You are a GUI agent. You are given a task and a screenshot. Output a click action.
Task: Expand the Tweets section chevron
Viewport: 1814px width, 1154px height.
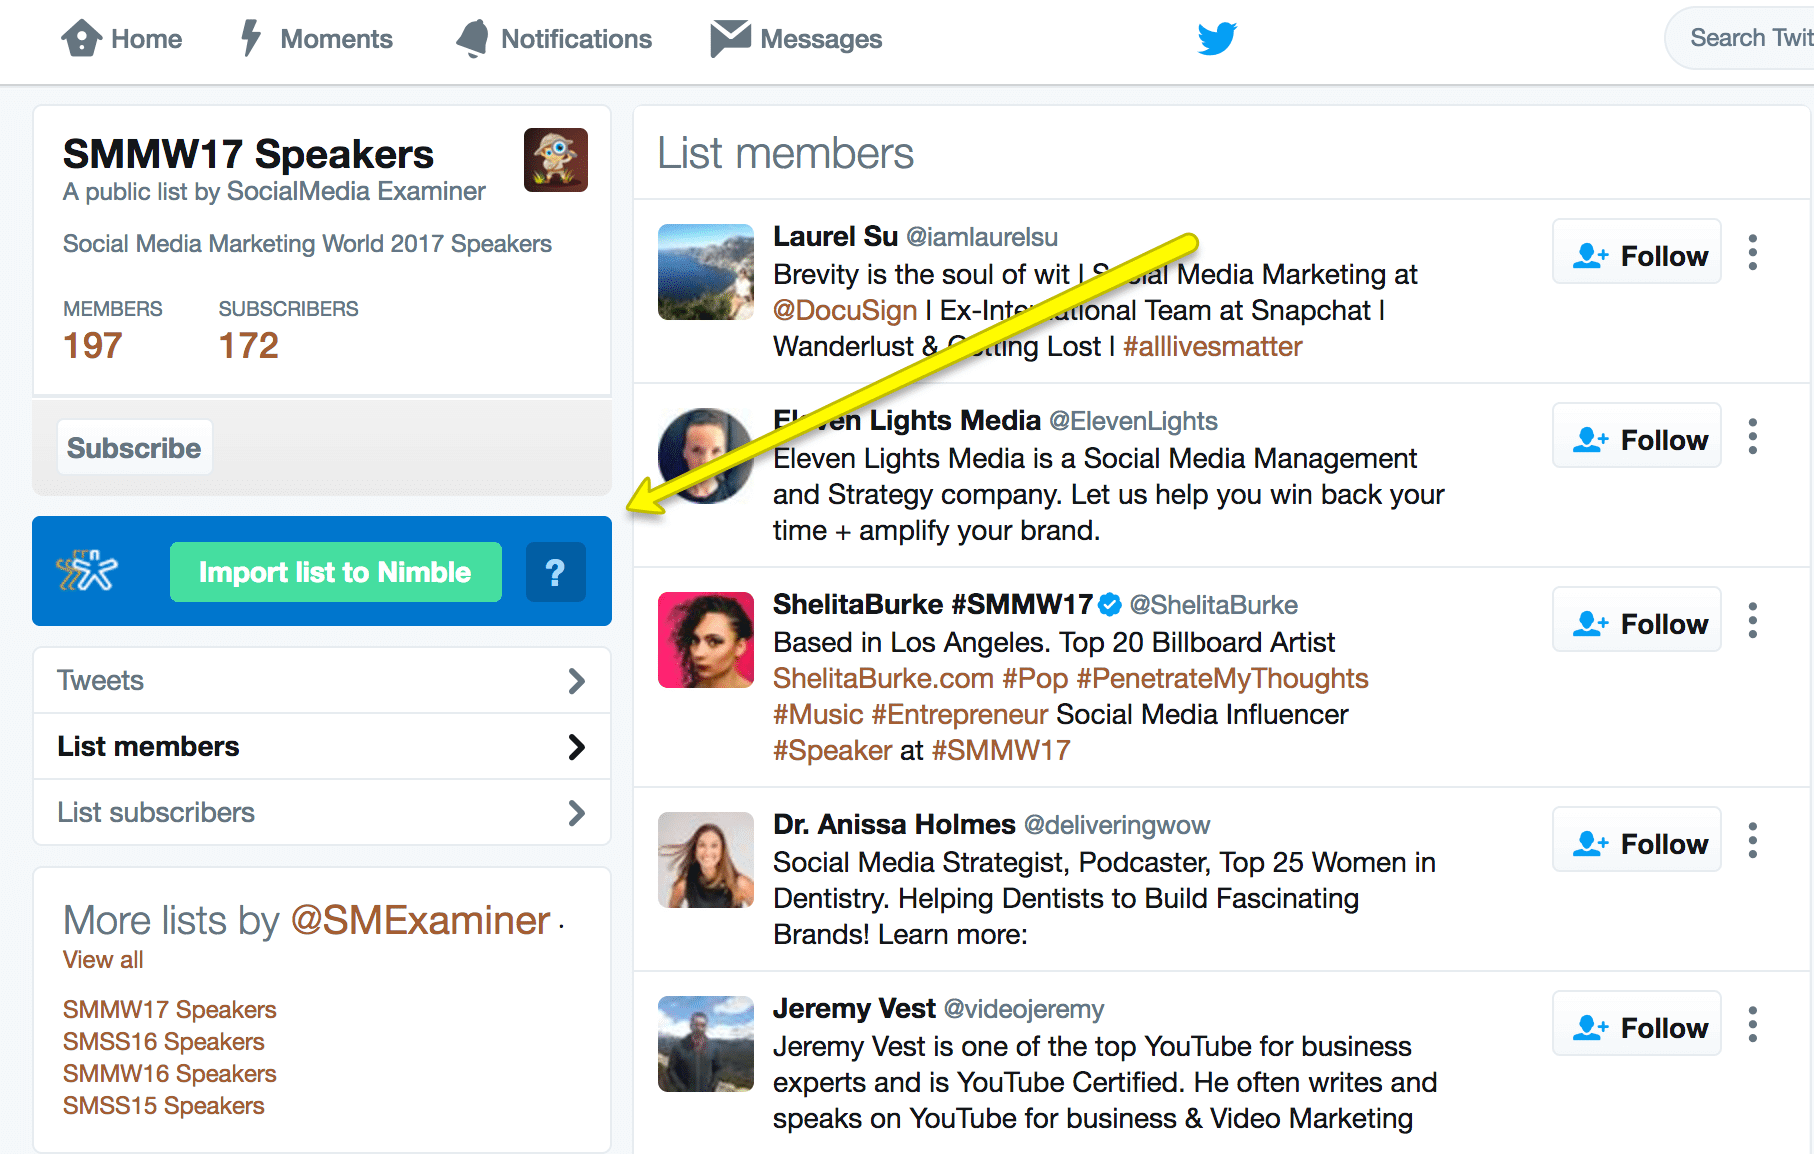click(576, 681)
